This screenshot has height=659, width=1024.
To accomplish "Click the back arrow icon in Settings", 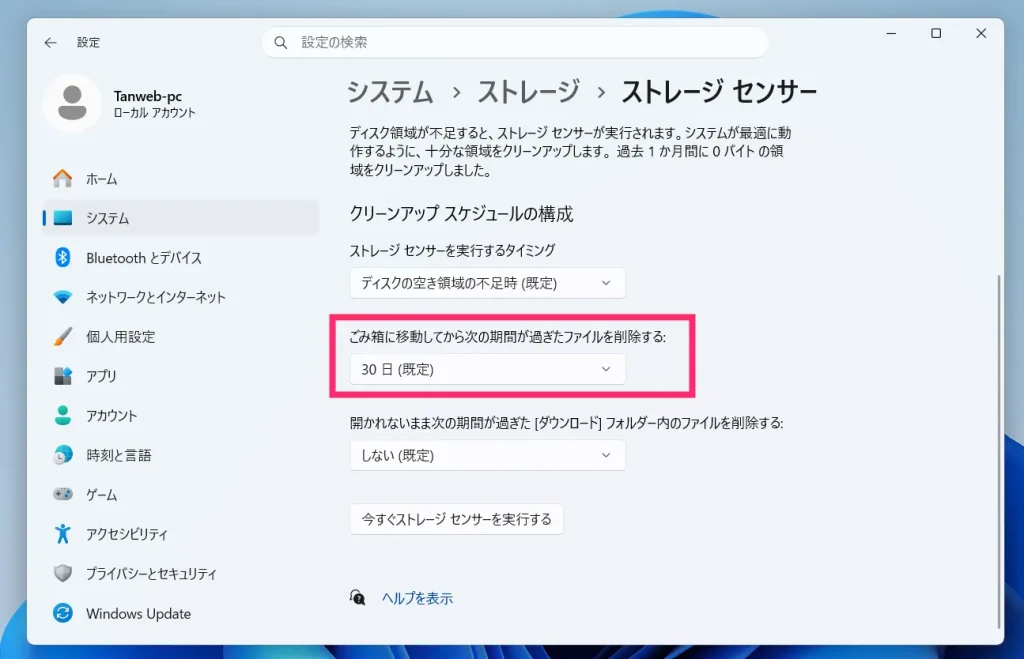I will coord(50,42).
